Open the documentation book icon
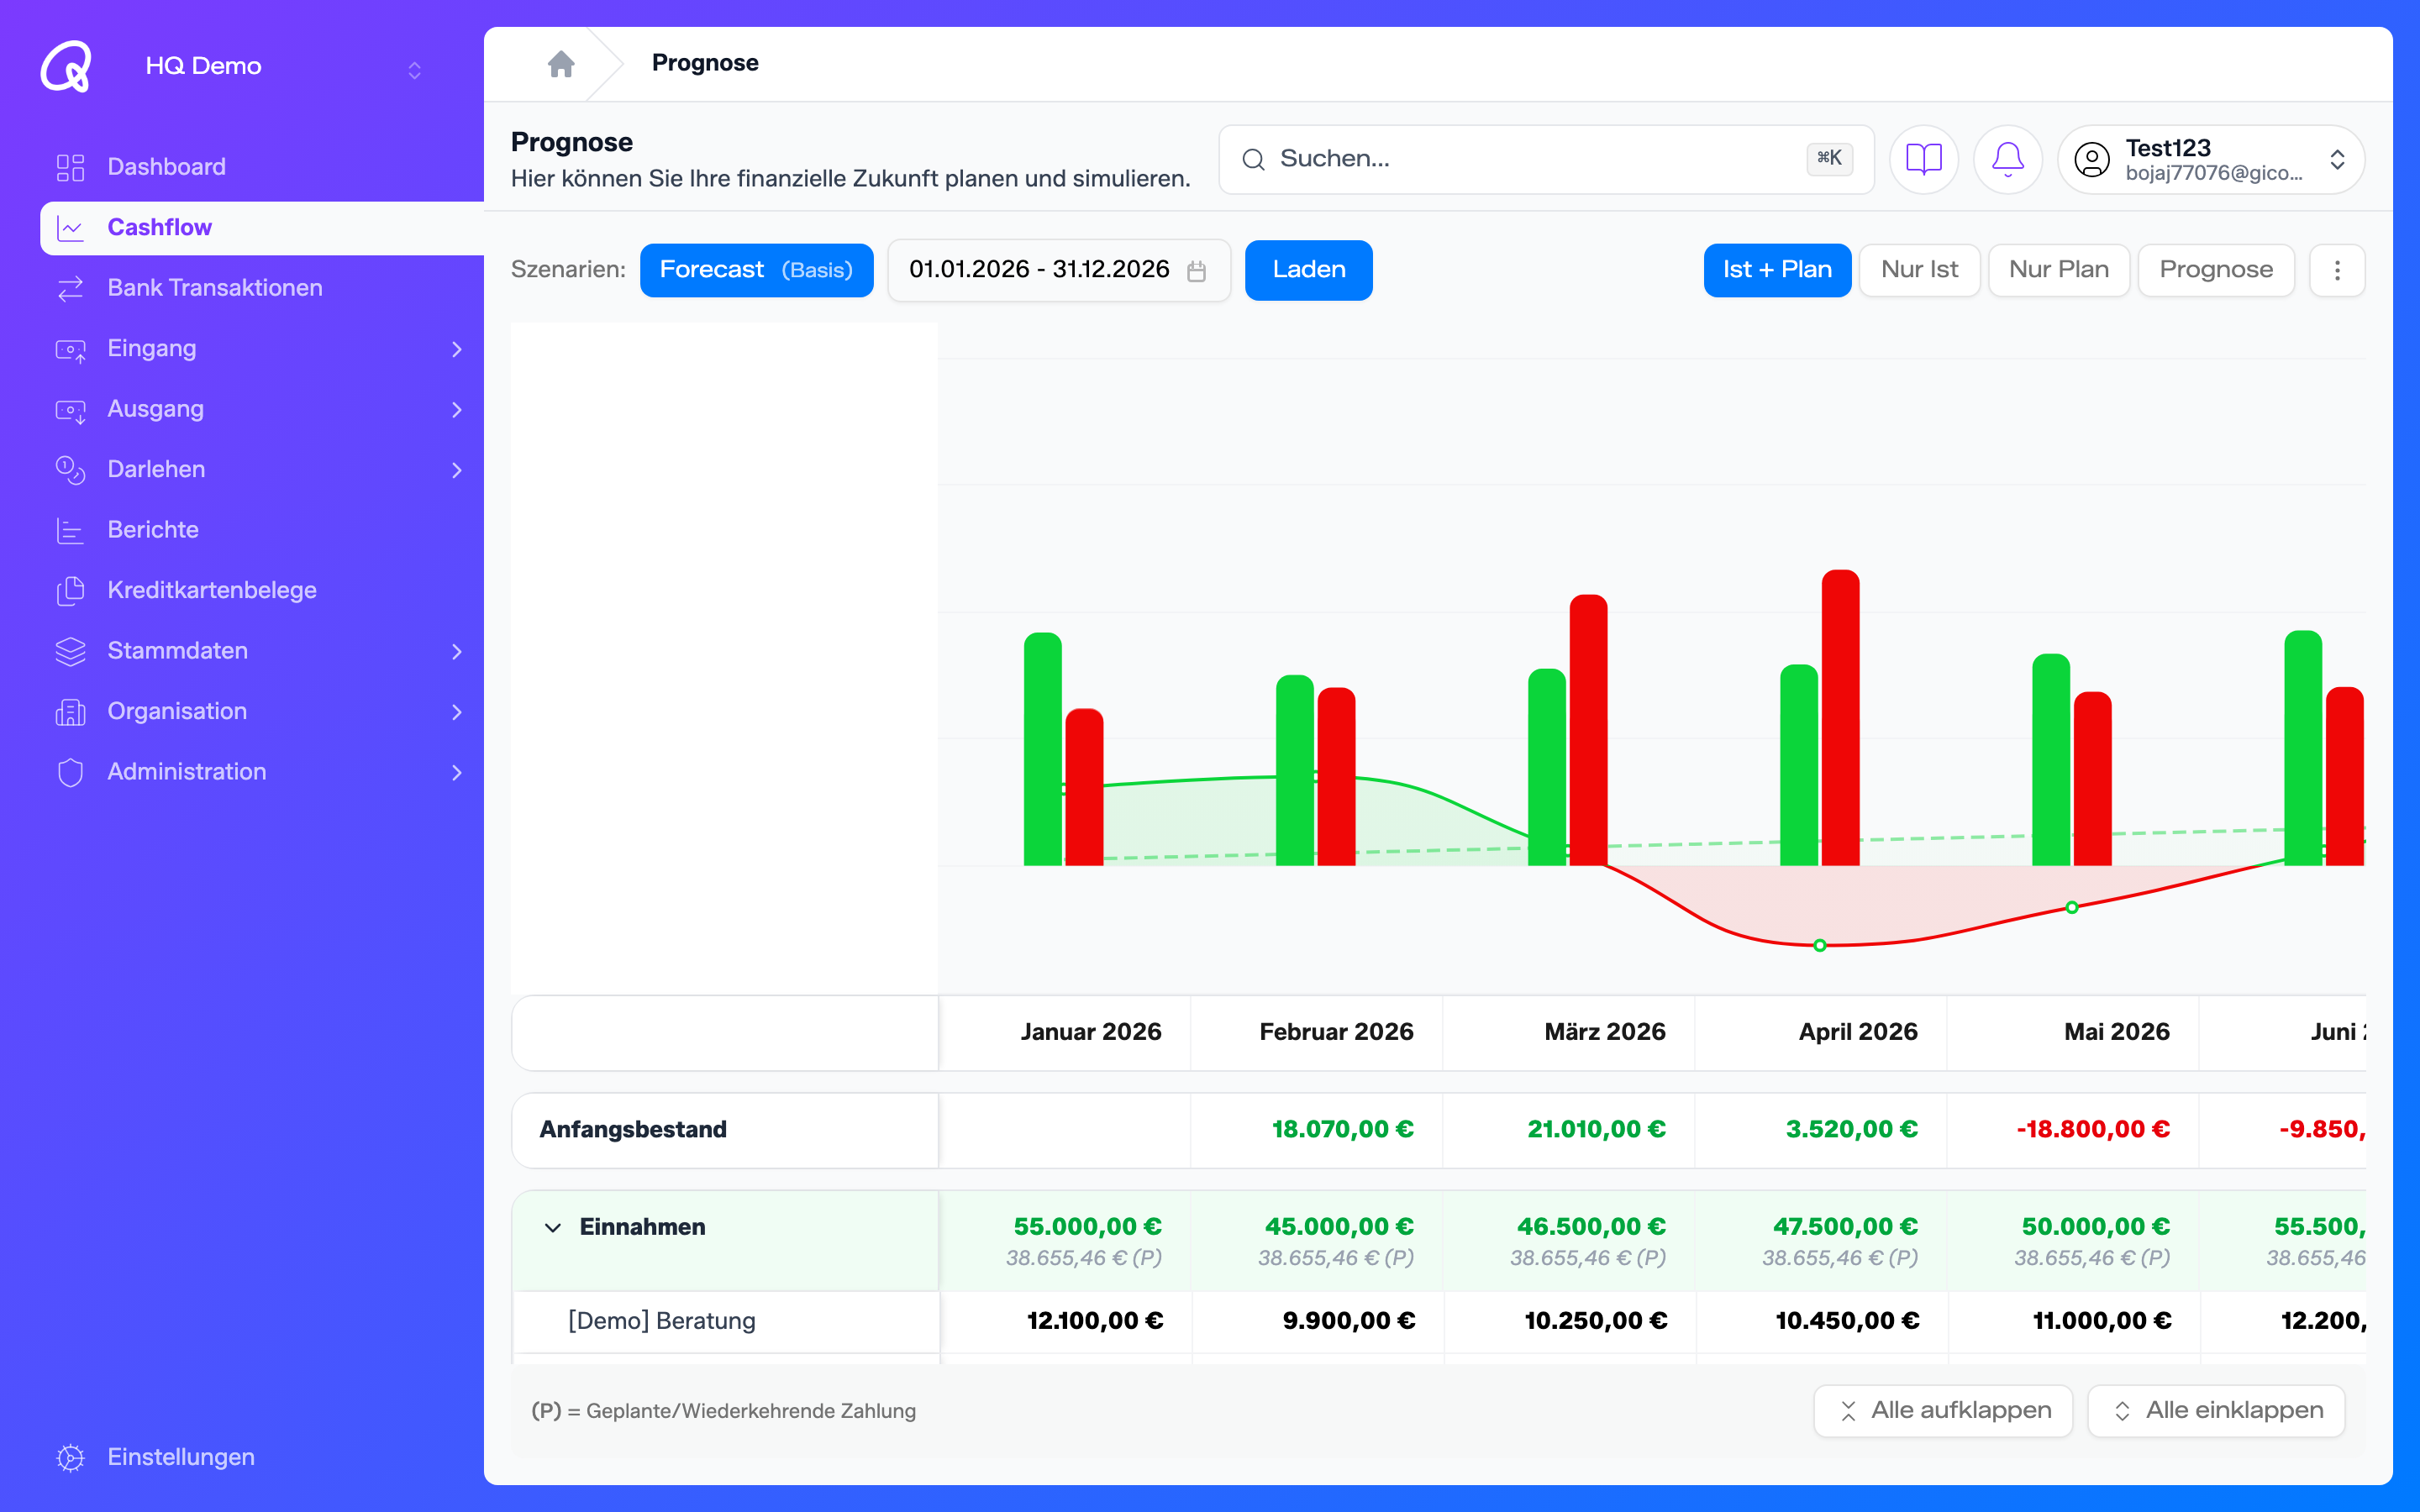The width and height of the screenshot is (2420, 1512). pyautogui.click(x=1923, y=159)
